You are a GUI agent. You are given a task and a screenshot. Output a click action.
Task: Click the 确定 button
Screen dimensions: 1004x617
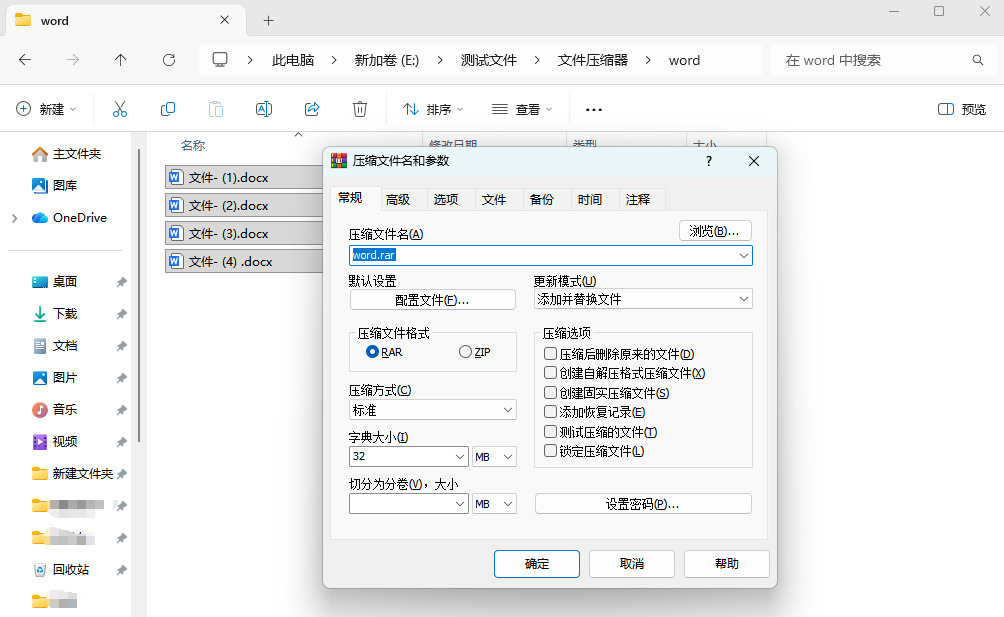pos(537,564)
